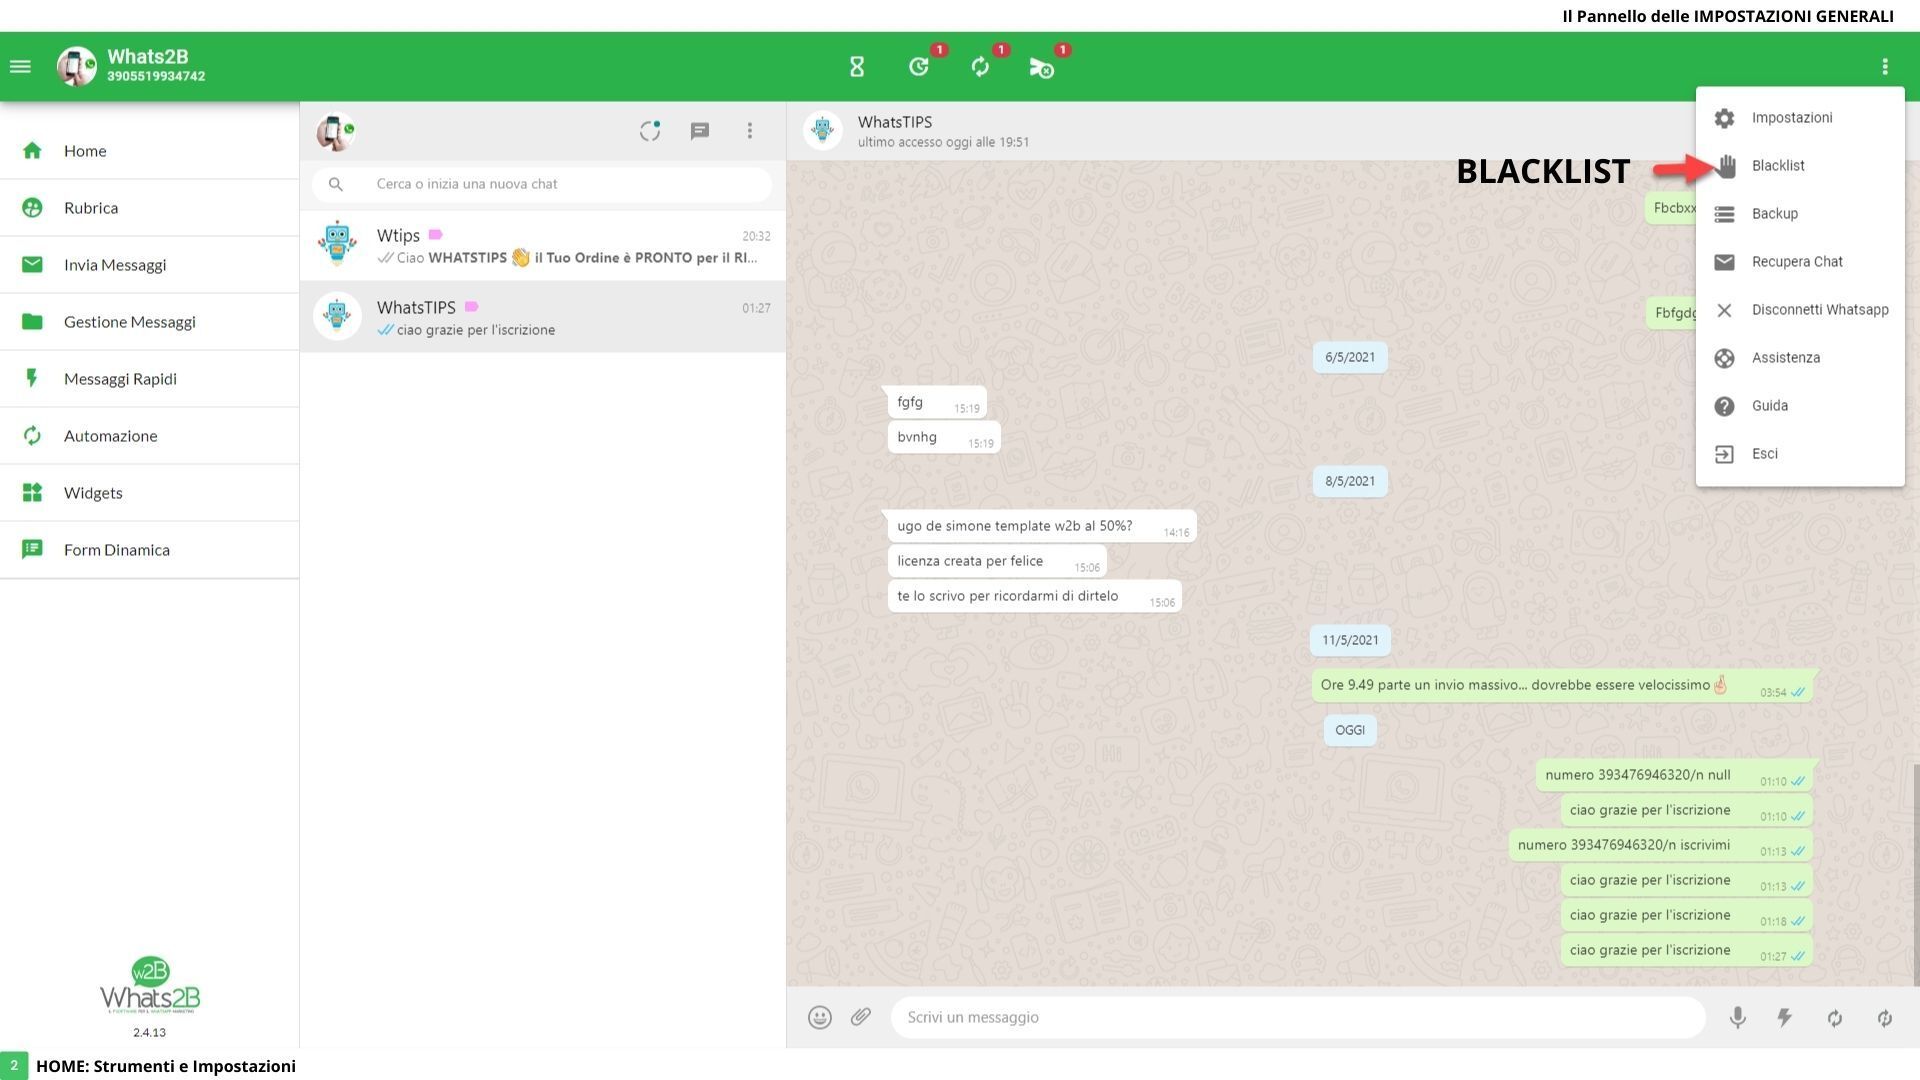Attach a file with paperclip icon

861,1018
